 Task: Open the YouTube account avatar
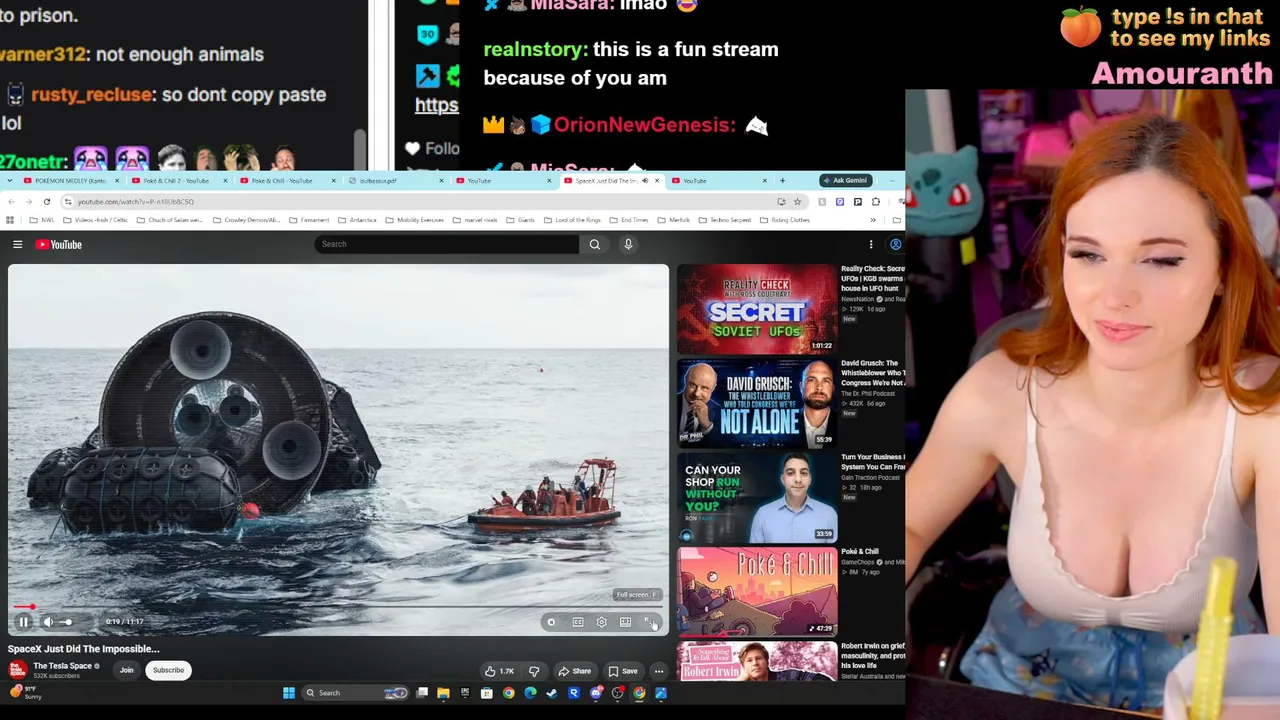896,244
